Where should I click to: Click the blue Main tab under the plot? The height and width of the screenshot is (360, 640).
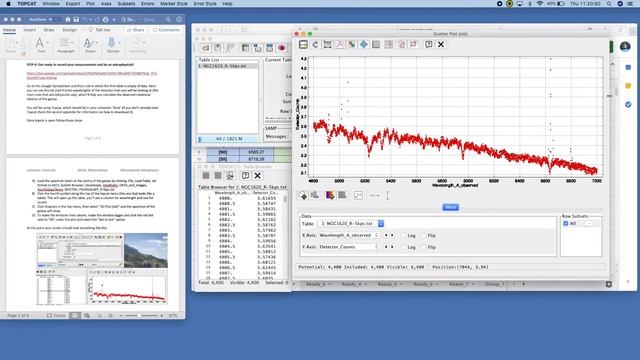click(451, 207)
